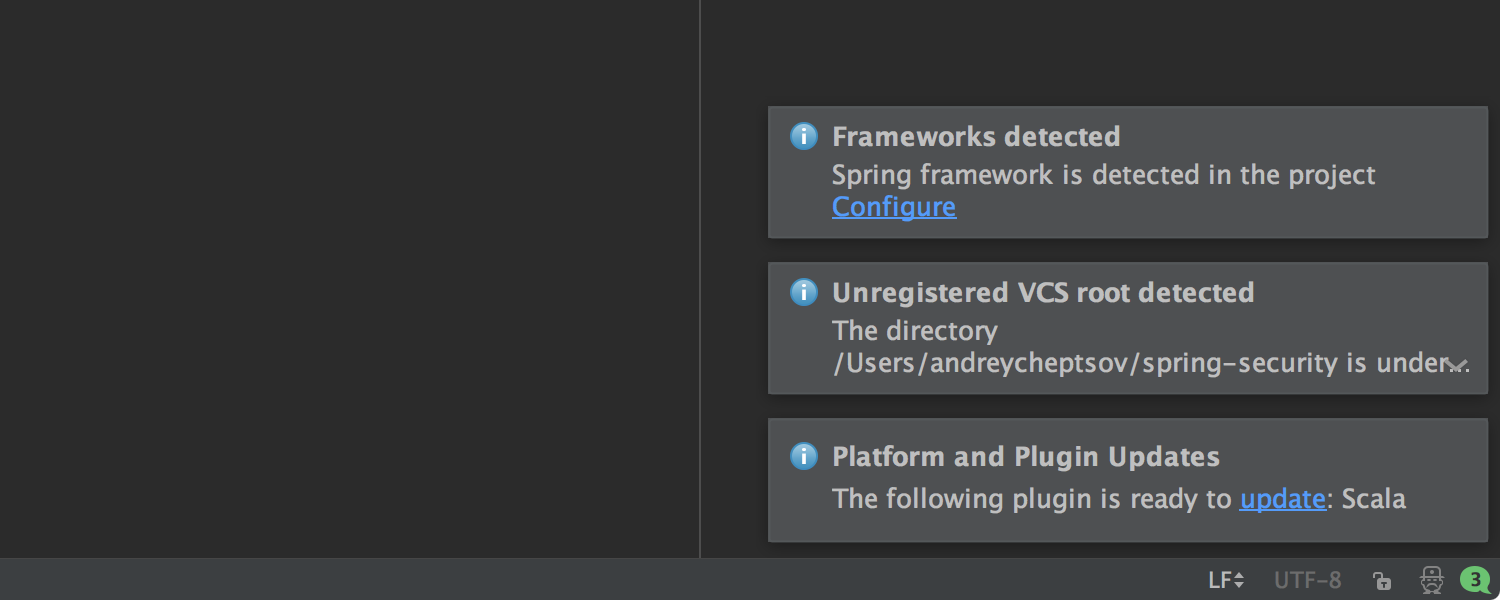Image resolution: width=1500 pixels, height=600 pixels.
Task: Click the info icon beside "Unregistered VCS root detected"
Action: point(803,292)
